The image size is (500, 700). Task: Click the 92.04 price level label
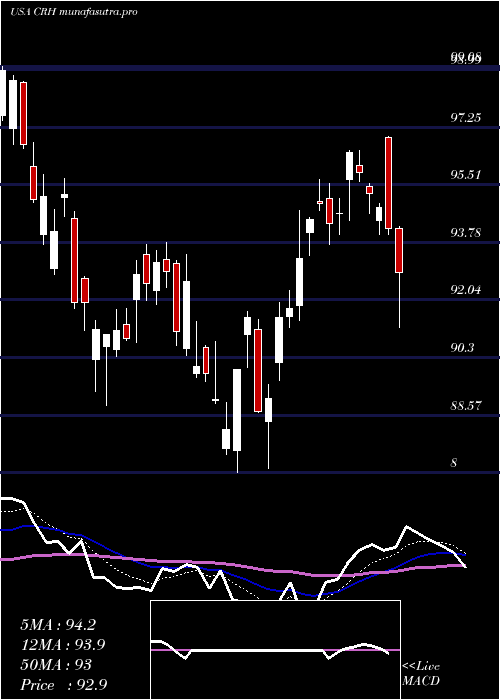click(466, 290)
